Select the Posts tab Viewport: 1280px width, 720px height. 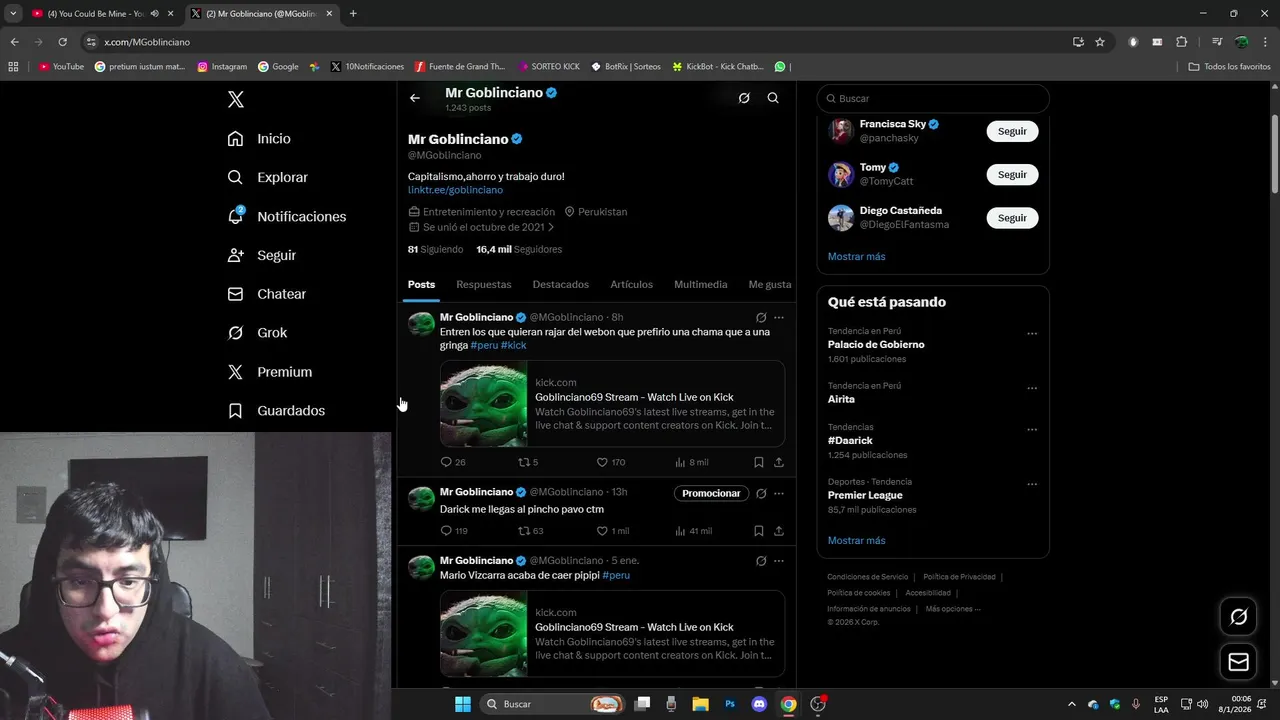421,285
